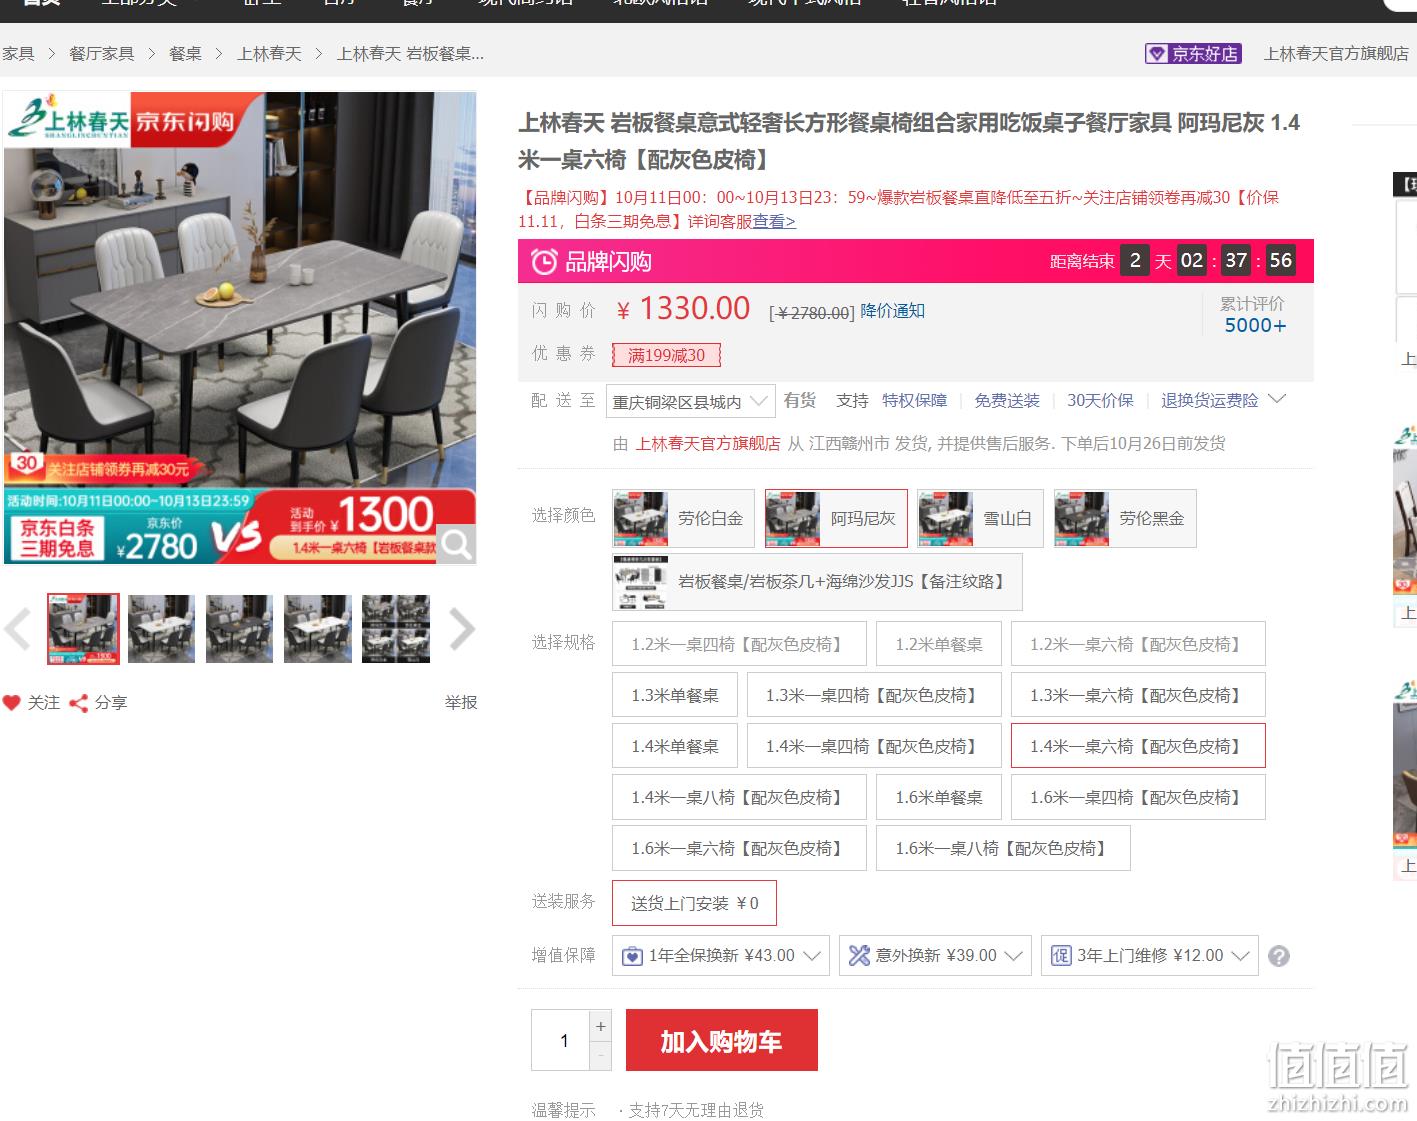Select 岩板餐桌/岩板茶几+海绵沙发JJS option

pos(817,581)
